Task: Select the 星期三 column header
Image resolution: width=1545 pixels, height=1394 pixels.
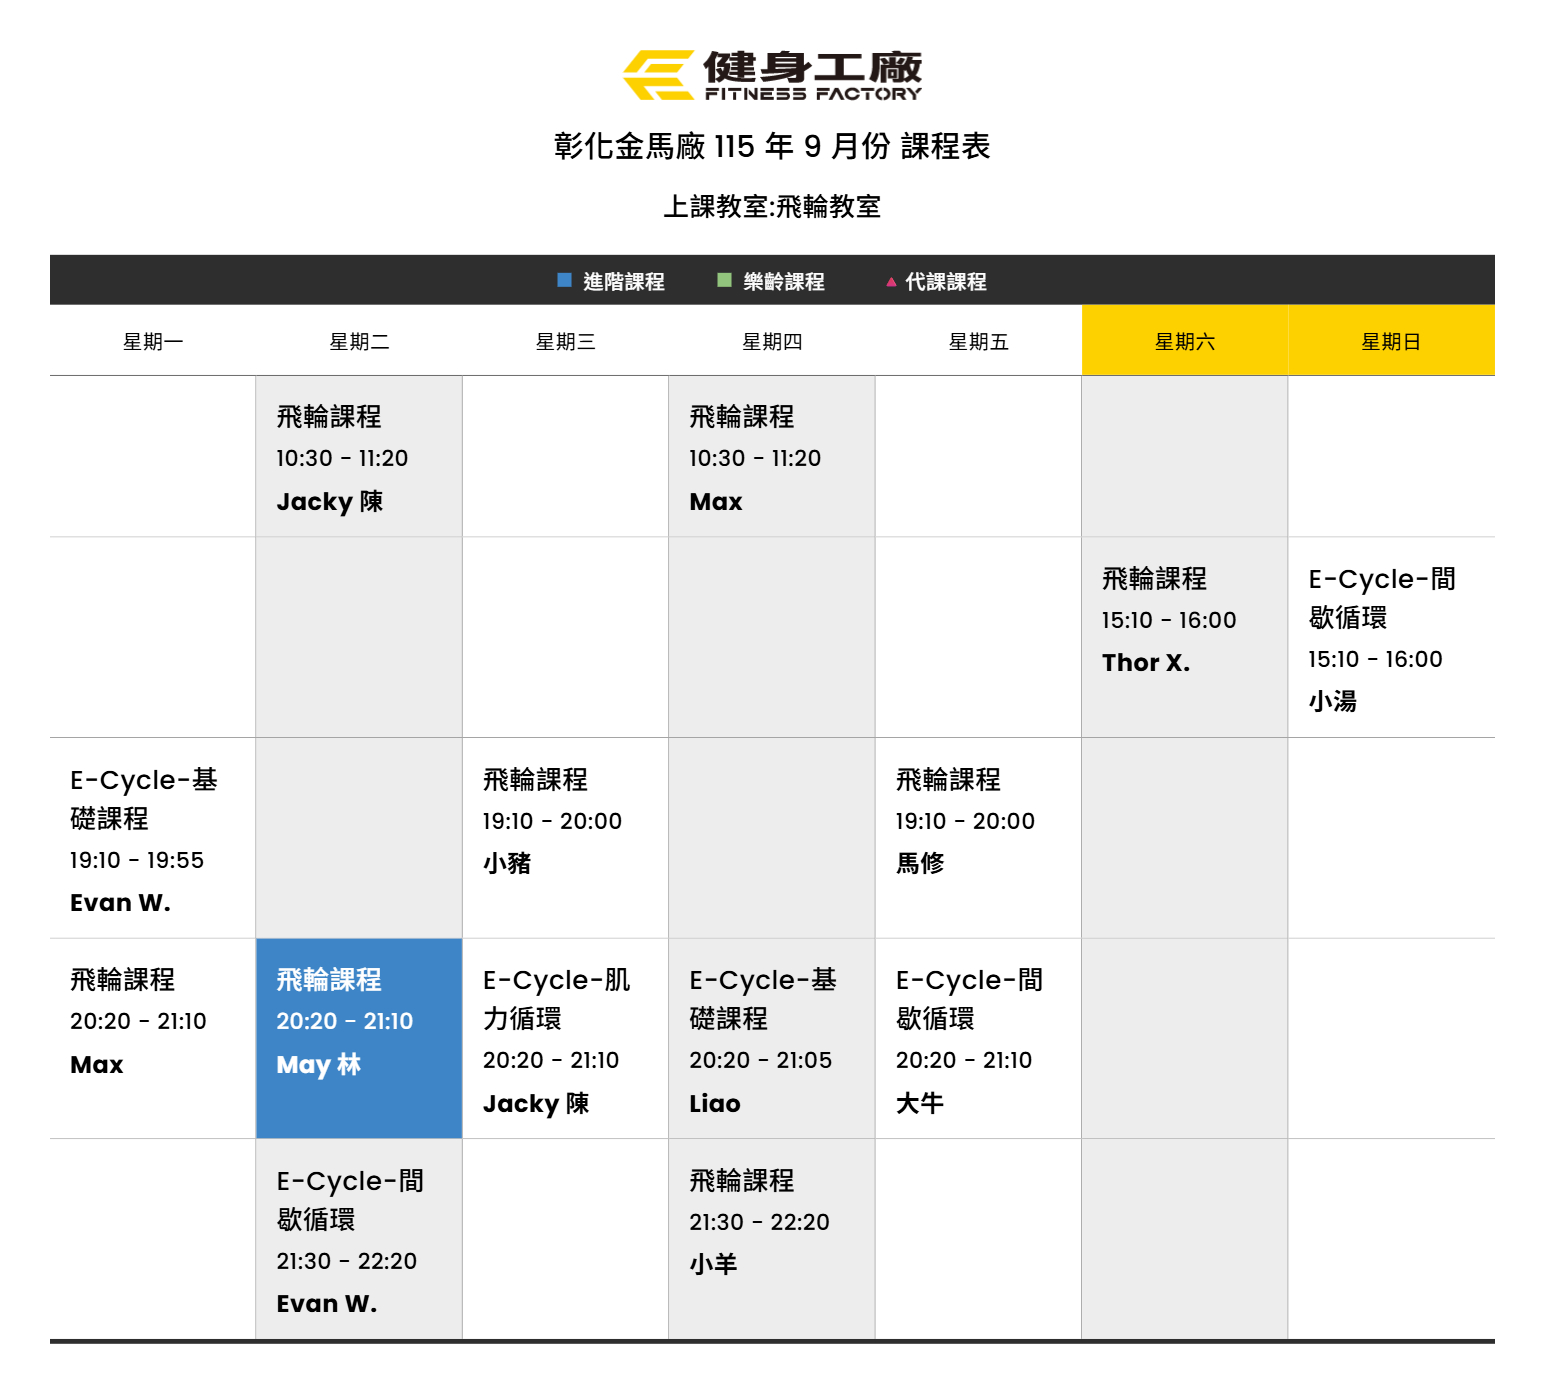Action: click(566, 341)
